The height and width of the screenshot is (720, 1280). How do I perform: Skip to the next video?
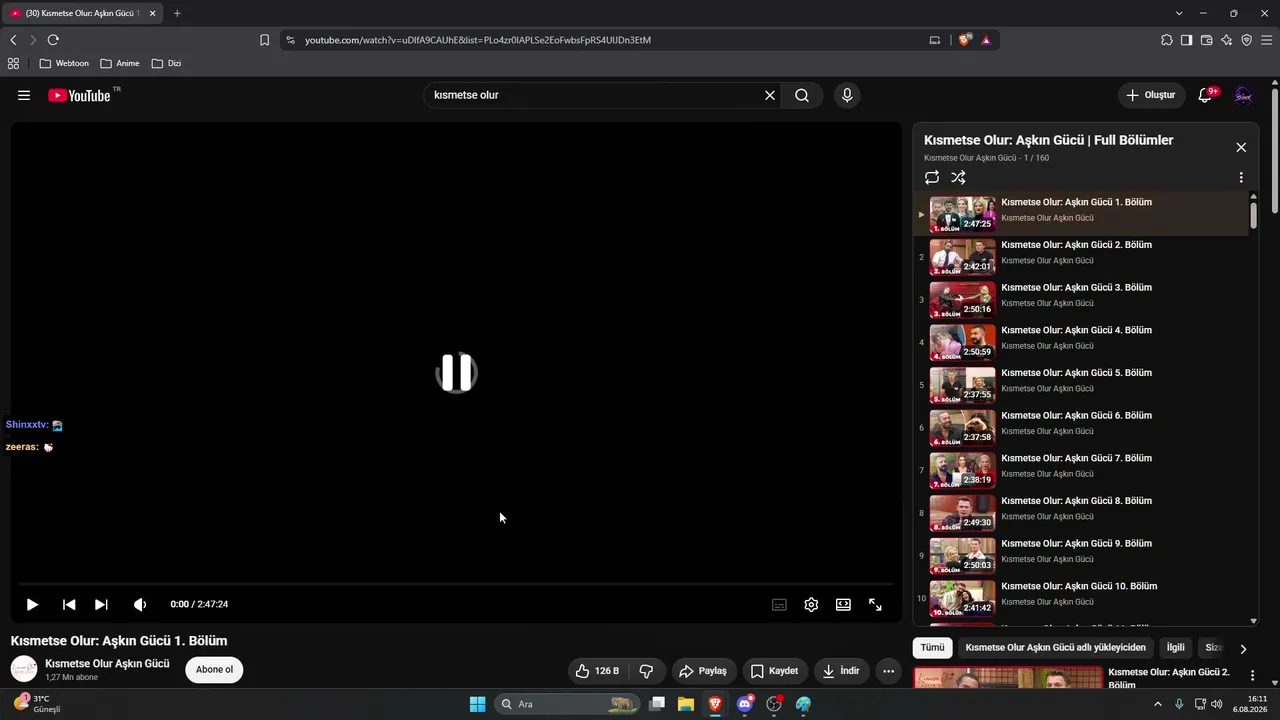(101, 604)
